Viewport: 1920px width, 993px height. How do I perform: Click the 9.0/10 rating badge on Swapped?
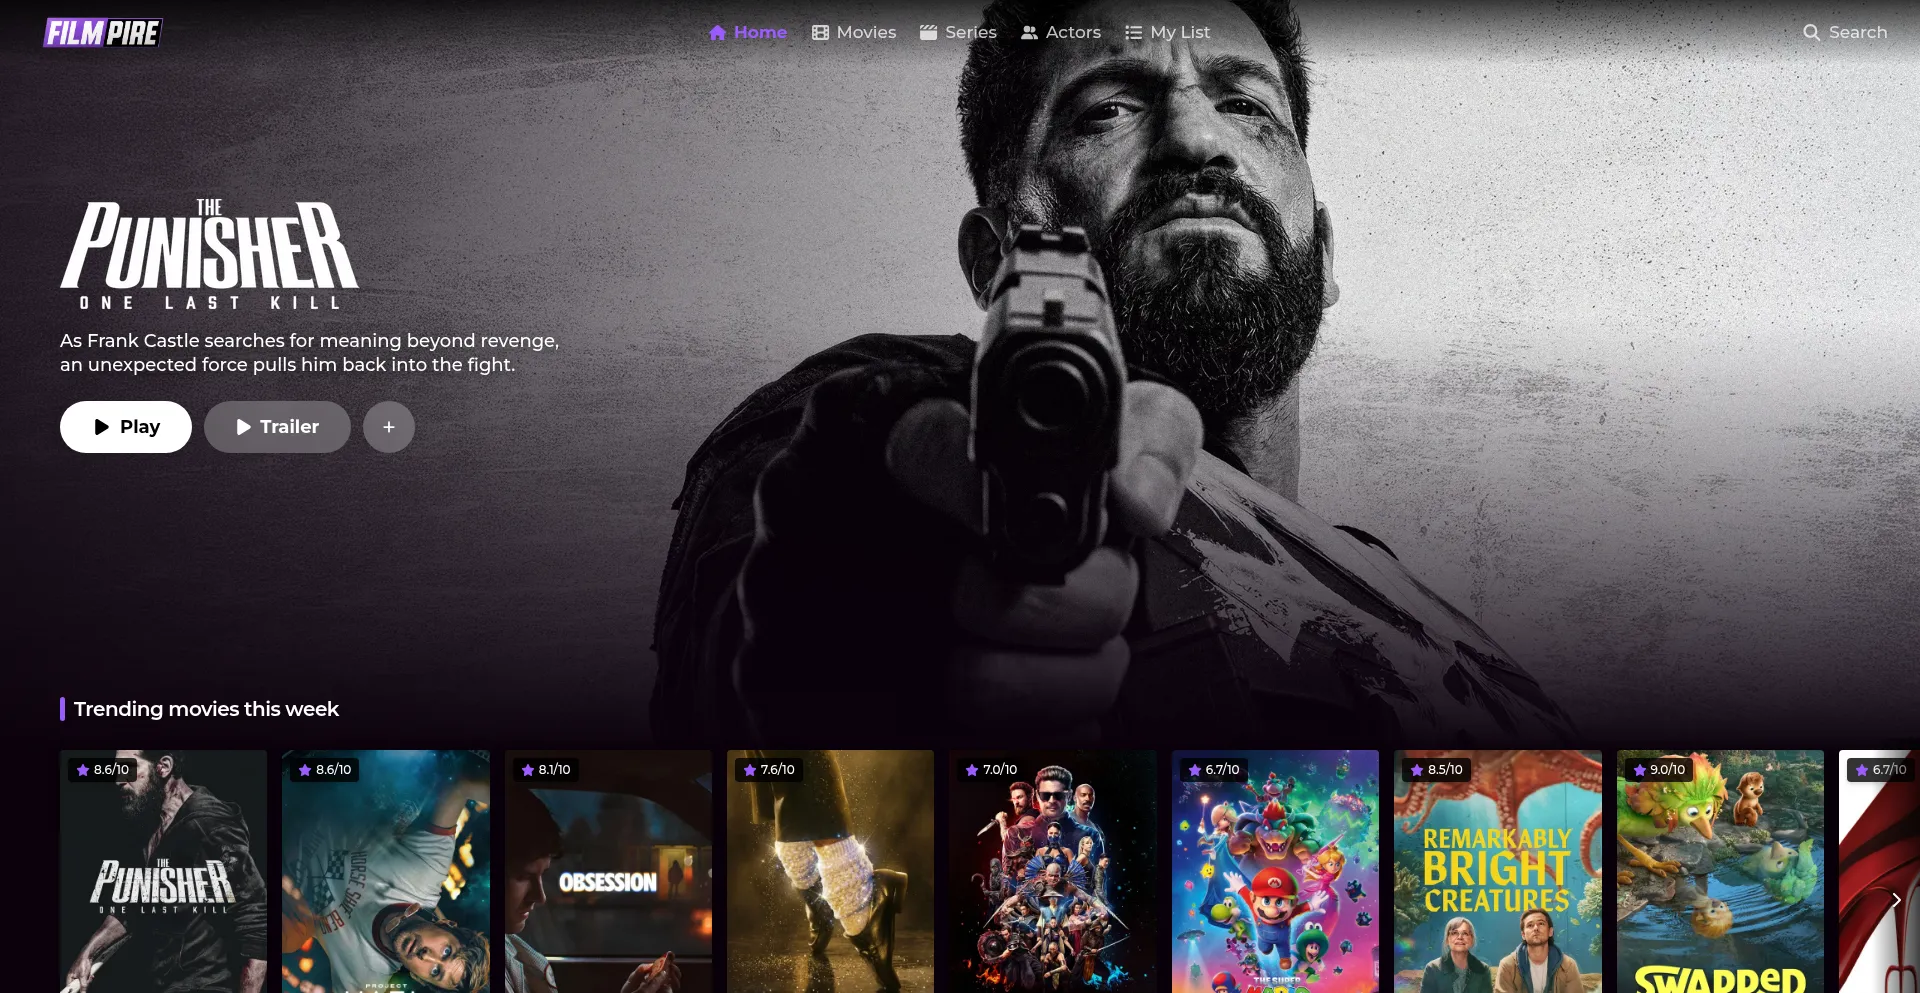point(1659,769)
